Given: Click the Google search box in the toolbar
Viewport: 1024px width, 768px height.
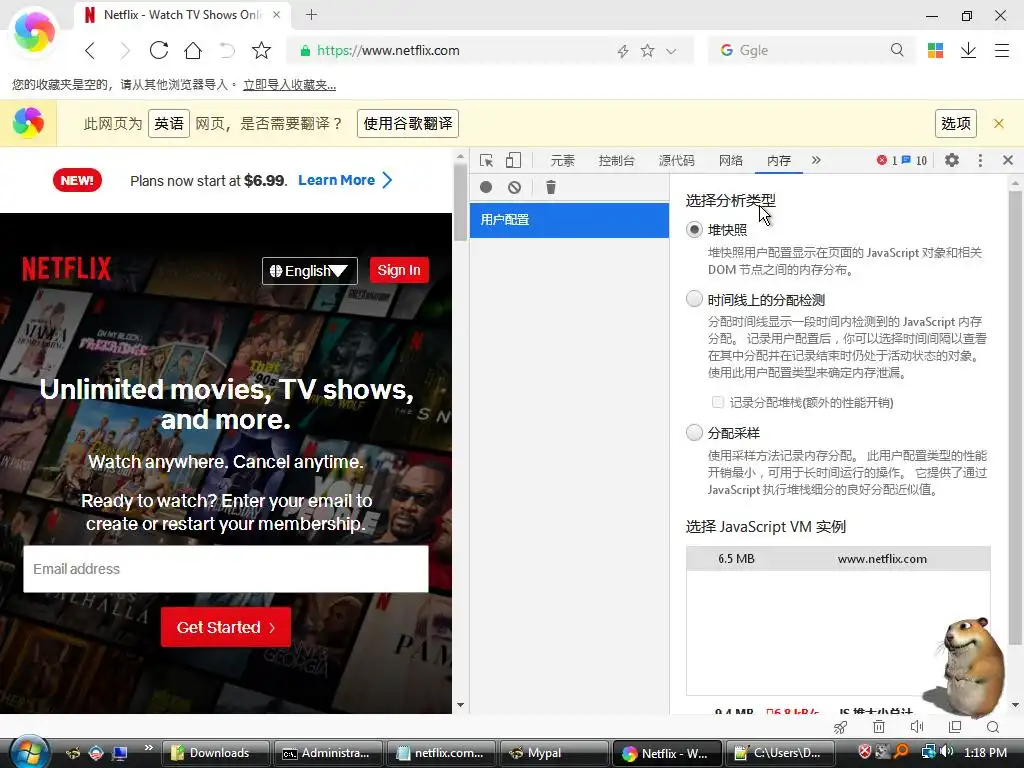Looking at the screenshot, I should [810, 50].
